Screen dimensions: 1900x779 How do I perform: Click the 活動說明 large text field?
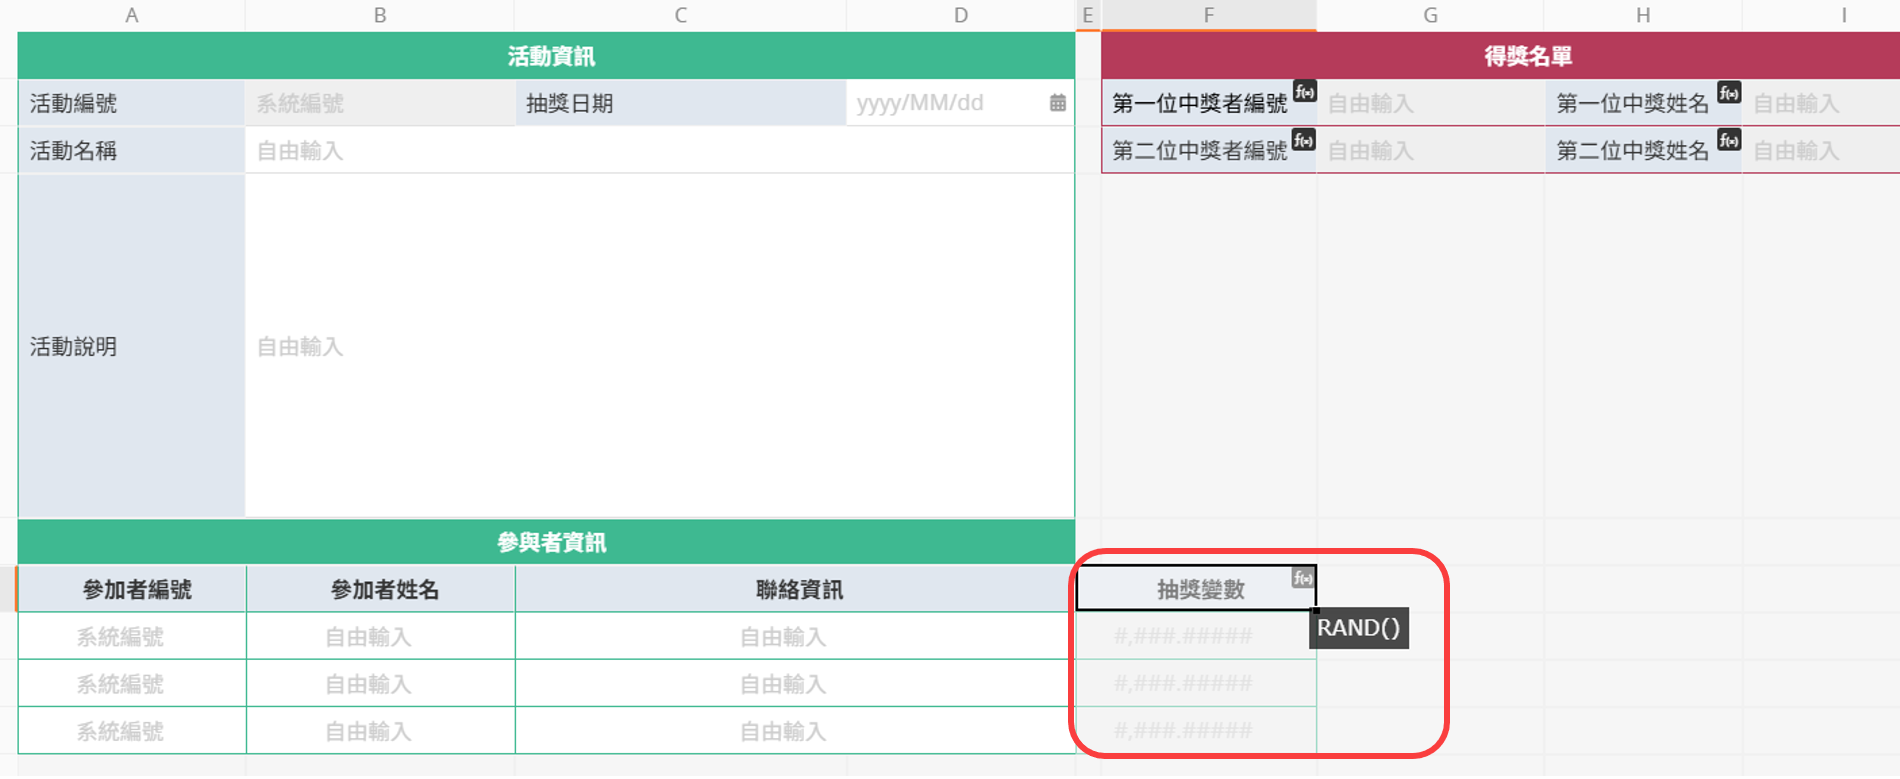click(658, 346)
